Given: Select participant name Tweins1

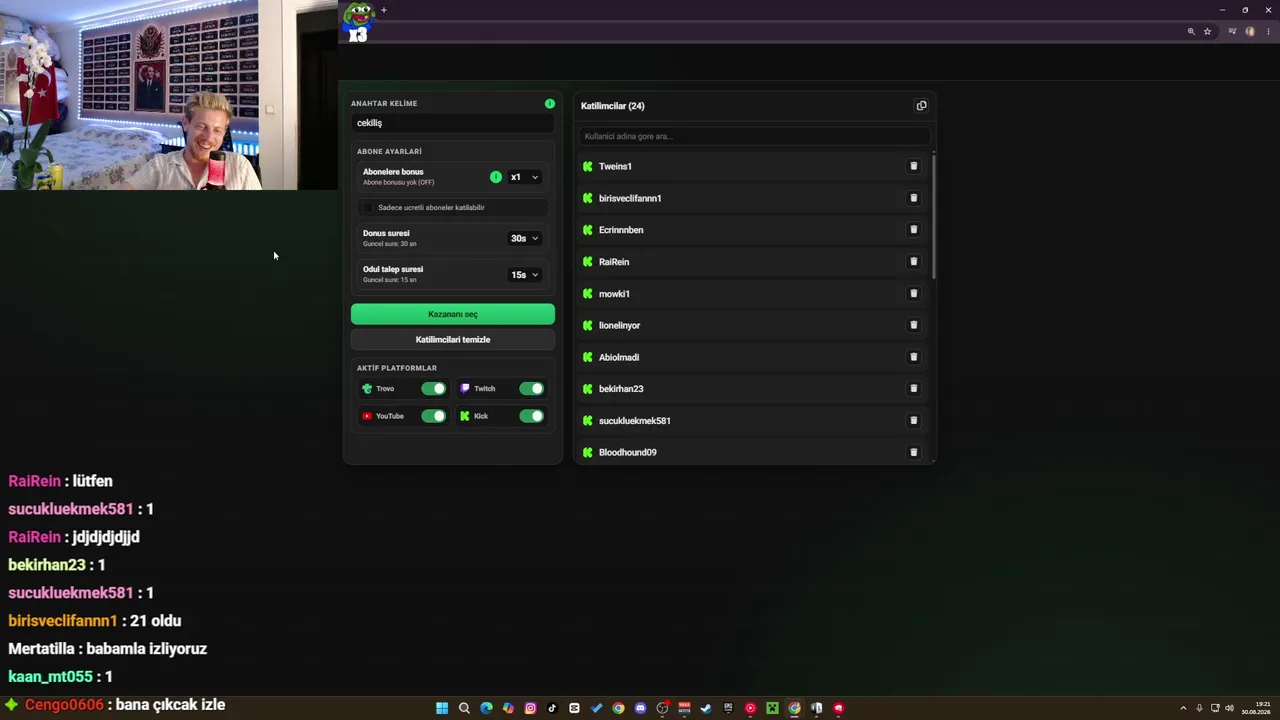Looking at the screenshot, I should point(615,167).
